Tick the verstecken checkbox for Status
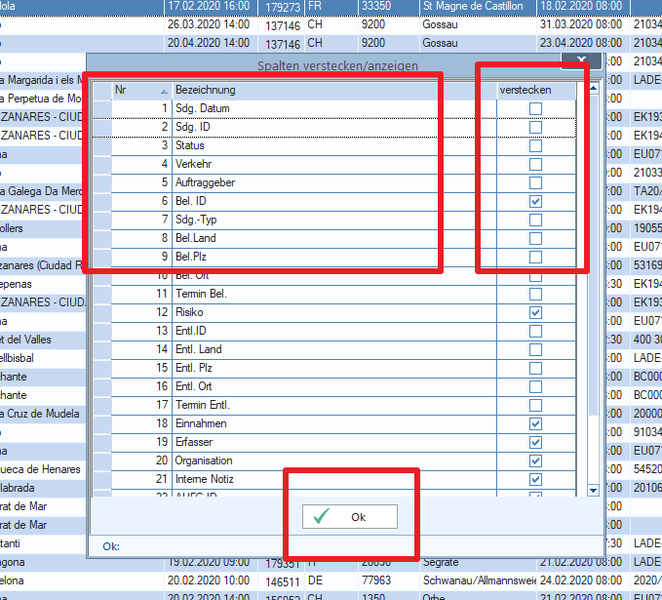Viewport: 662px width, 600px height. [x=535, y=146]
